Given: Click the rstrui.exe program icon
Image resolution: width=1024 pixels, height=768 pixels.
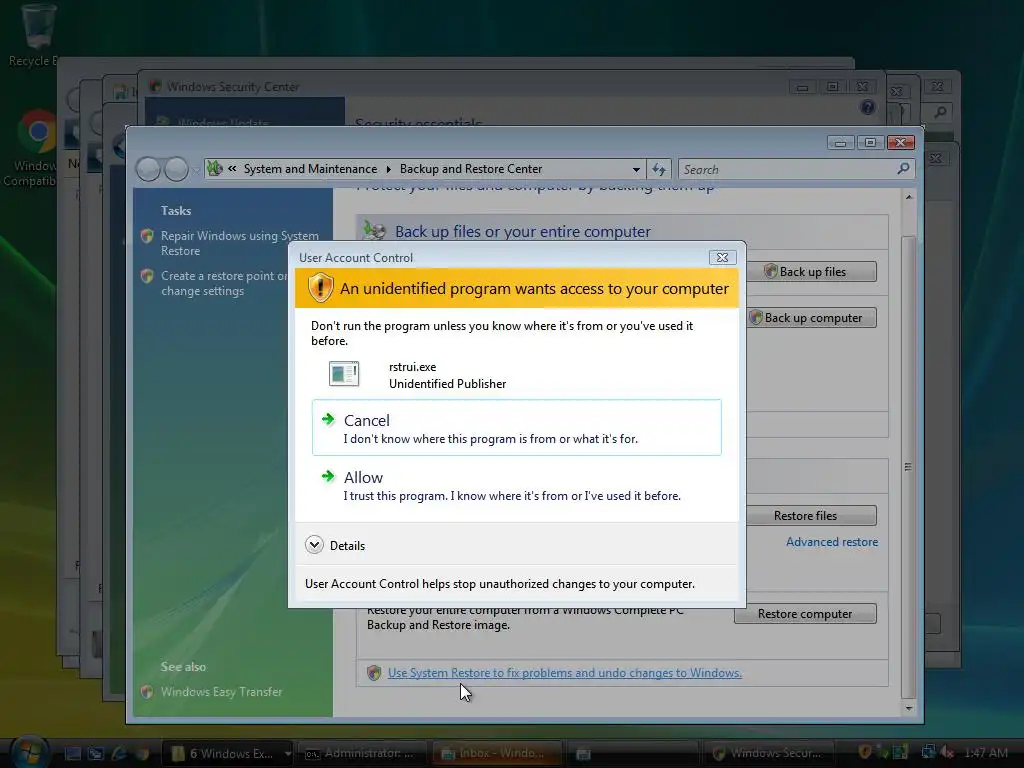Looking at the screenshot, I should click(x=344, y=374).
